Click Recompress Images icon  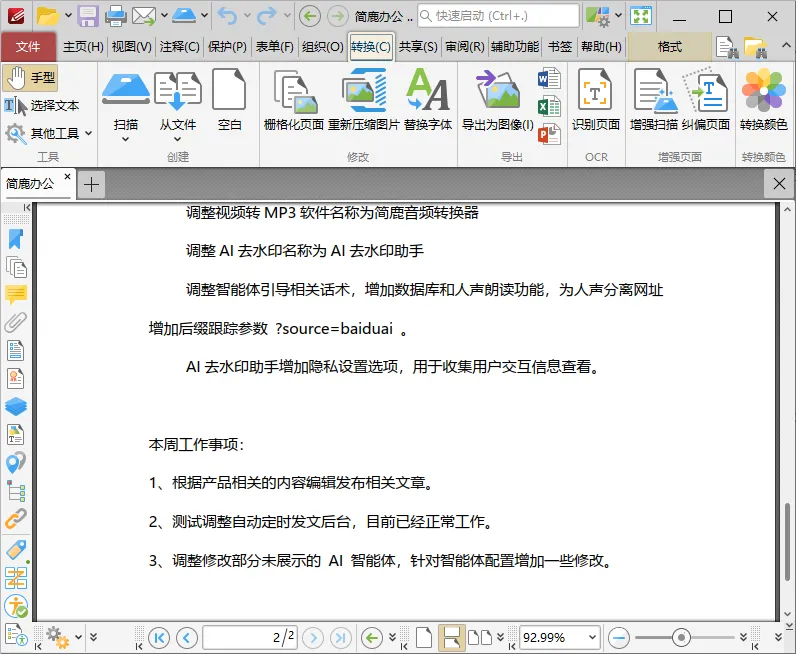[x=363, y=100]
